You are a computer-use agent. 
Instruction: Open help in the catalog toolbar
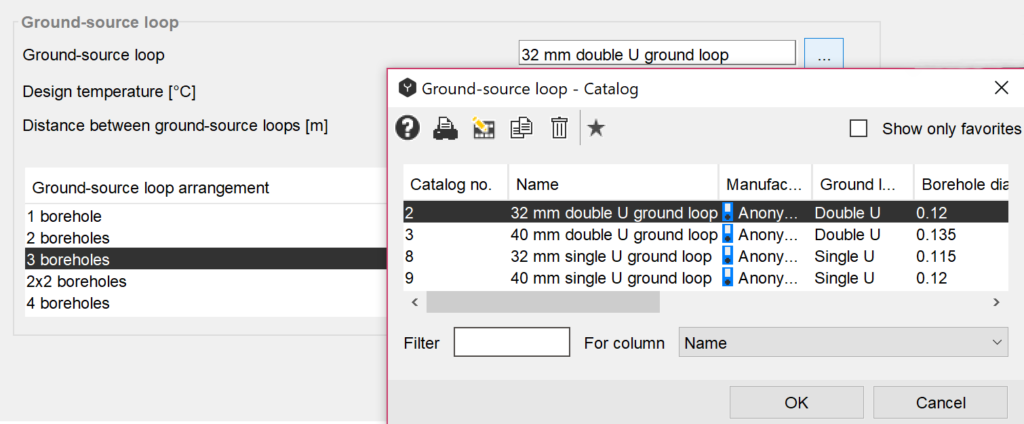408,128
